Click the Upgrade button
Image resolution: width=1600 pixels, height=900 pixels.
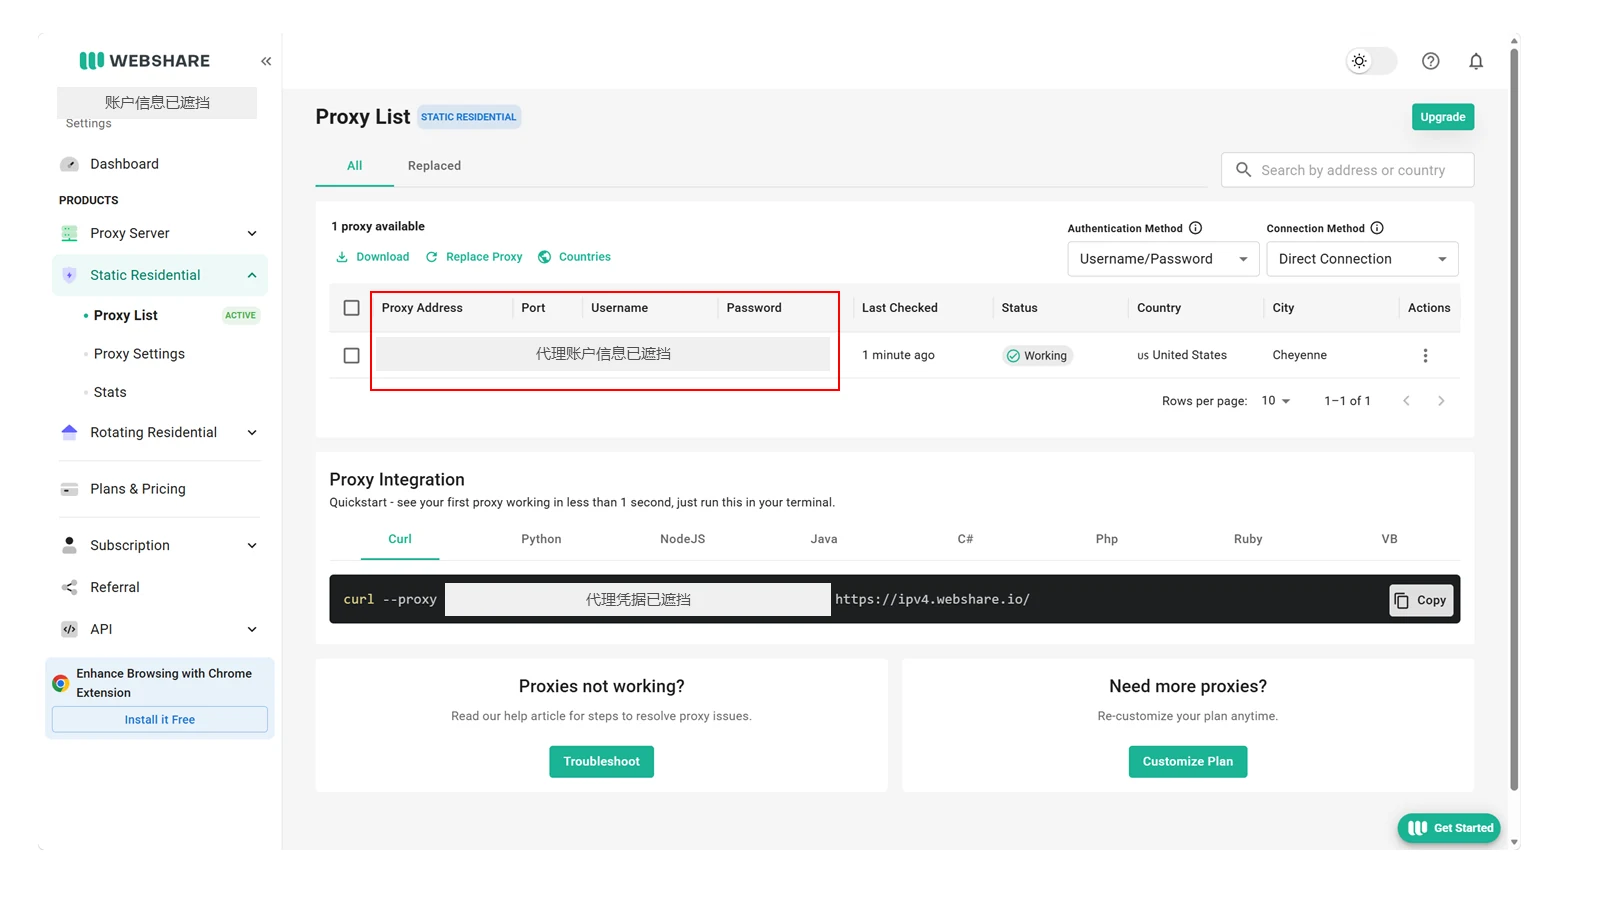[1443, 117]
